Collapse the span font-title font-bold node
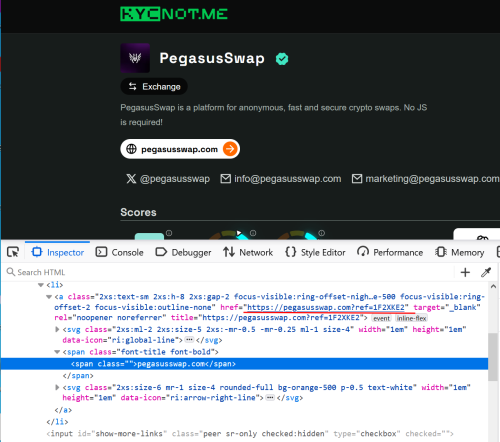This screenshot has width=500, height=442. (57, 352)
